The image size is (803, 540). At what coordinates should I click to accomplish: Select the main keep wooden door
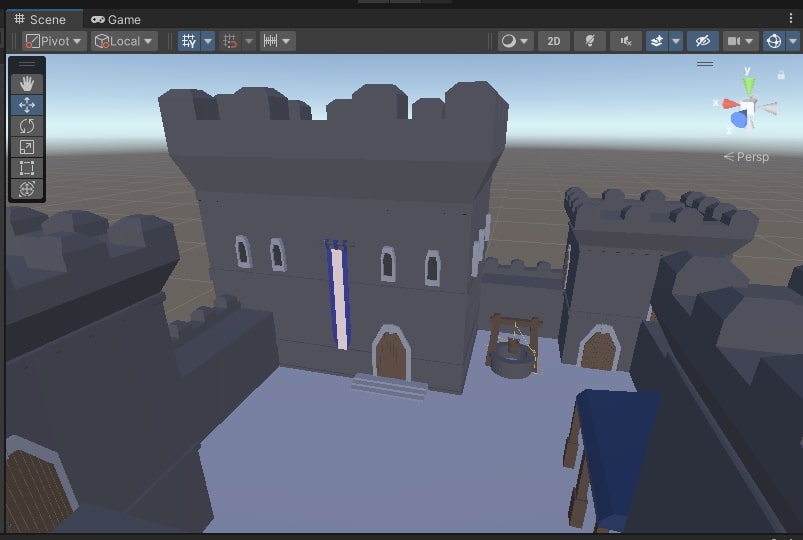tap(391, 355)
